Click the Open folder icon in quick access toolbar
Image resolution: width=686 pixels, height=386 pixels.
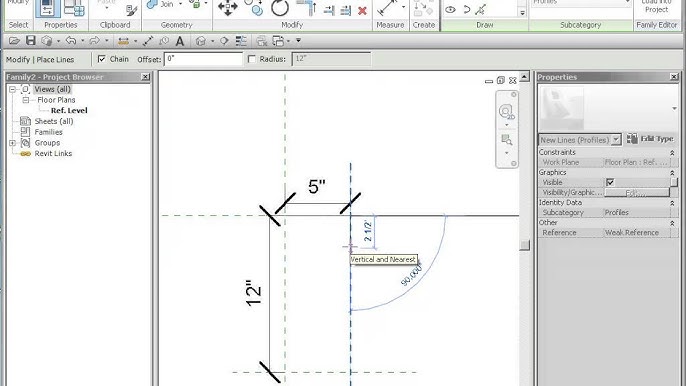pos(14,41)
